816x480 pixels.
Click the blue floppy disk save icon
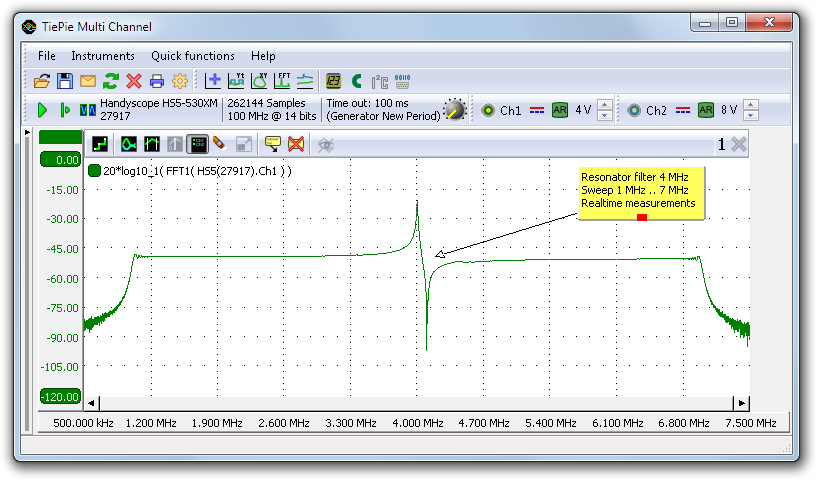pos(64,81)
